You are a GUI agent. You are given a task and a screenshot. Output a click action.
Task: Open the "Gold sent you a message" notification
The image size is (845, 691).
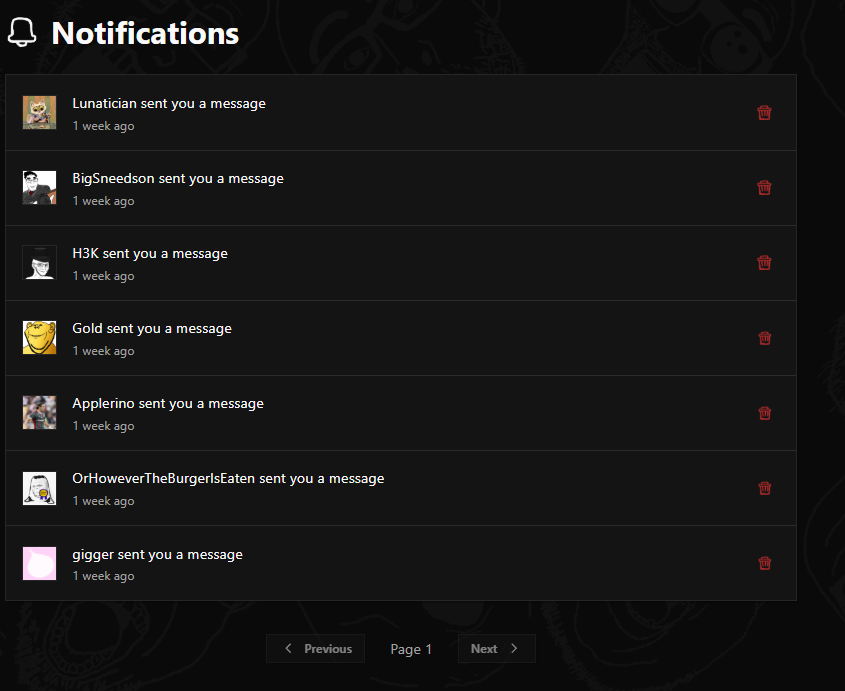[152, 329]
